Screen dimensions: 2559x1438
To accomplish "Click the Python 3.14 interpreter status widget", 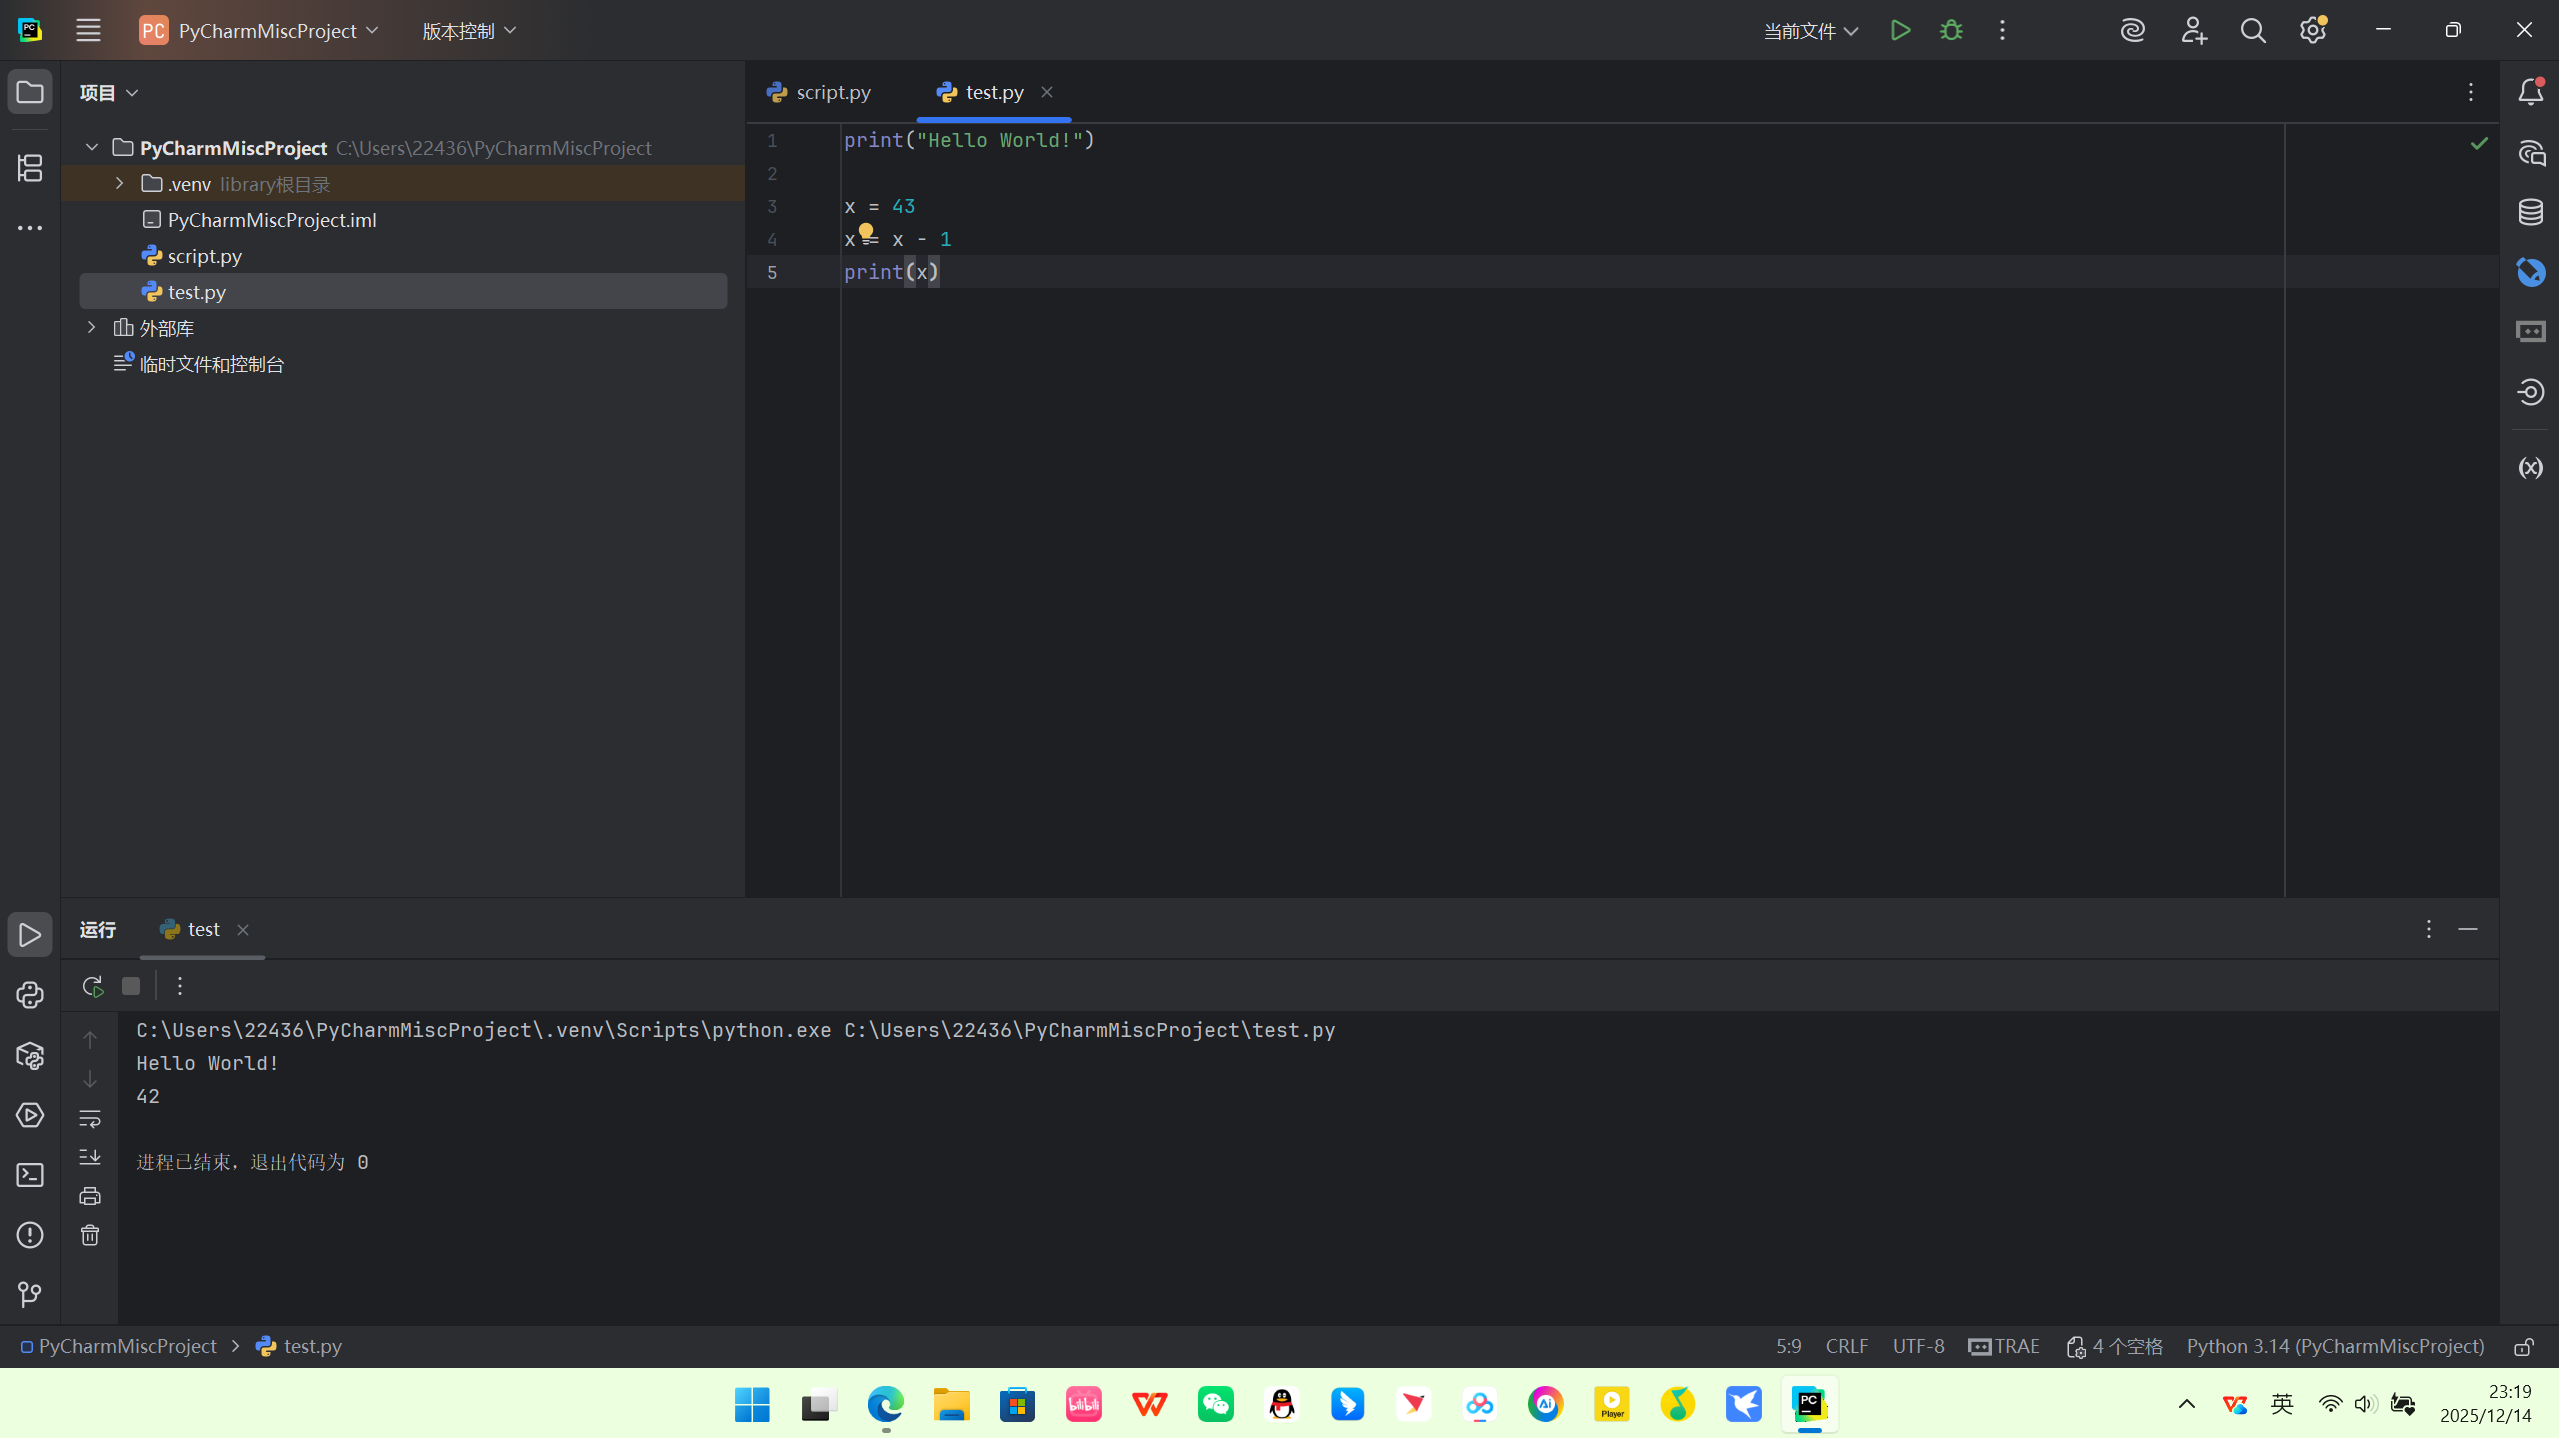I will coord(2335,1346).
